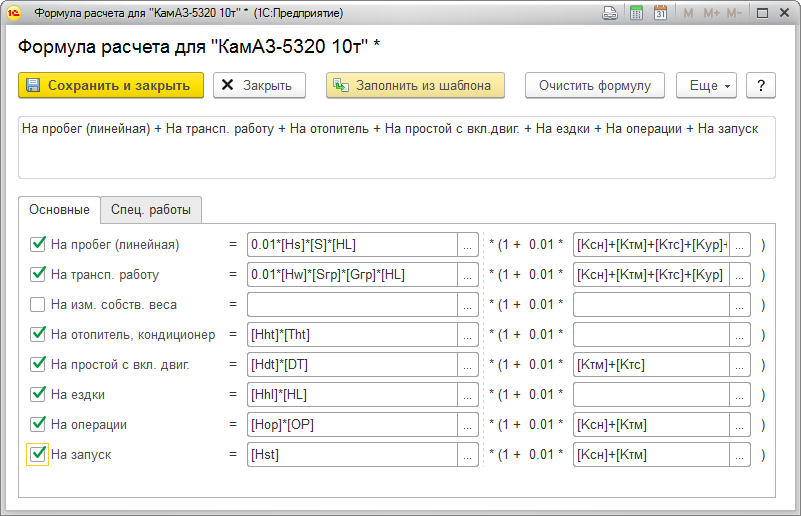
Task: Switch to the Основные tab
Action: click(x=59, y=209)
